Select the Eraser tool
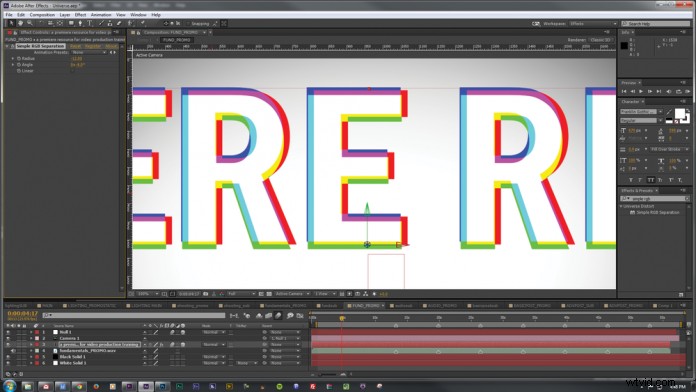 [x=119, y=23]
